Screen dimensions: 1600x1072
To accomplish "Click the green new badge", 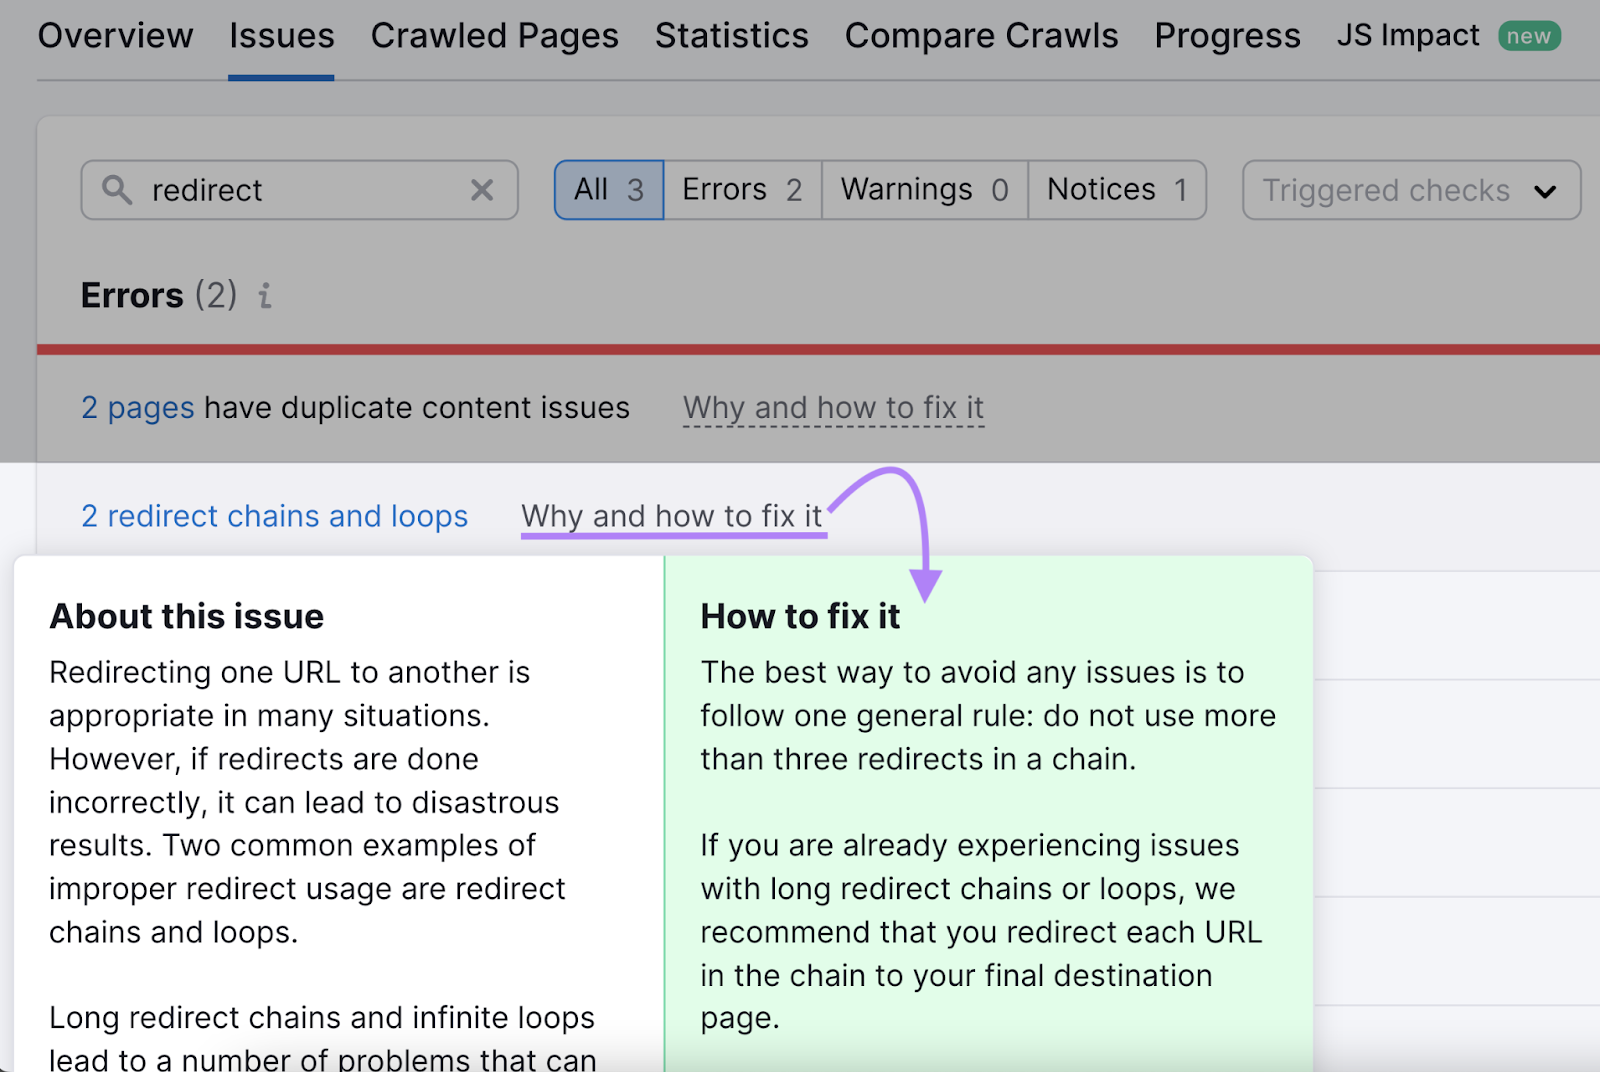I will (1529, 36).
